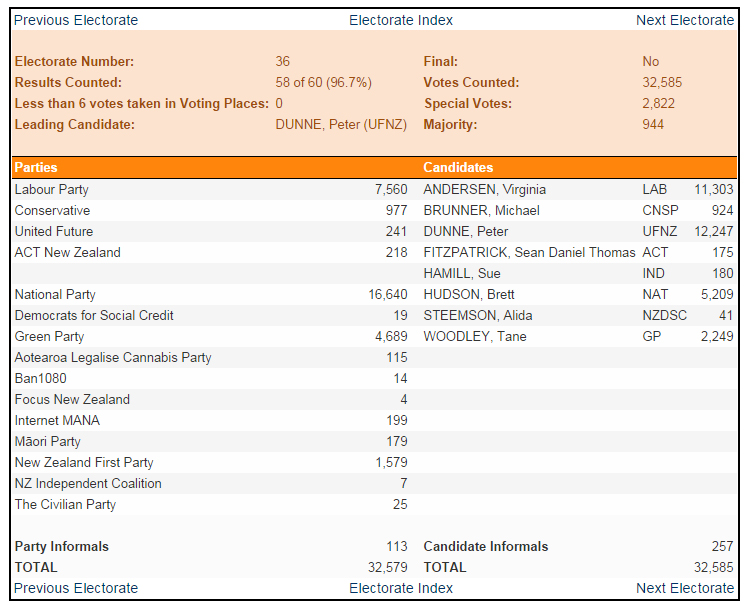Click the Majority value 944
Image resolution: width=748 pixels, height=610 pixels.
(653, 125)
